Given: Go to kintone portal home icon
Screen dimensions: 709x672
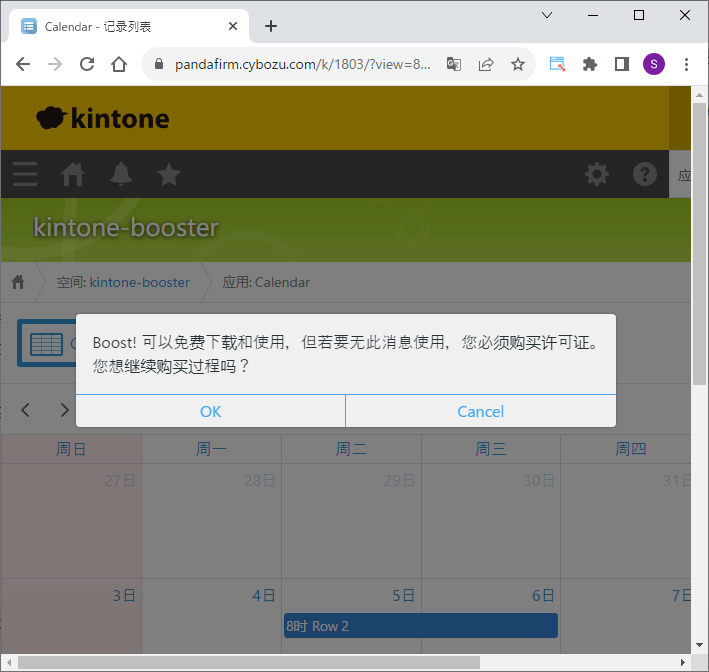Looking at the screenshot, I should pyautogui.click(x=73, y=174).
